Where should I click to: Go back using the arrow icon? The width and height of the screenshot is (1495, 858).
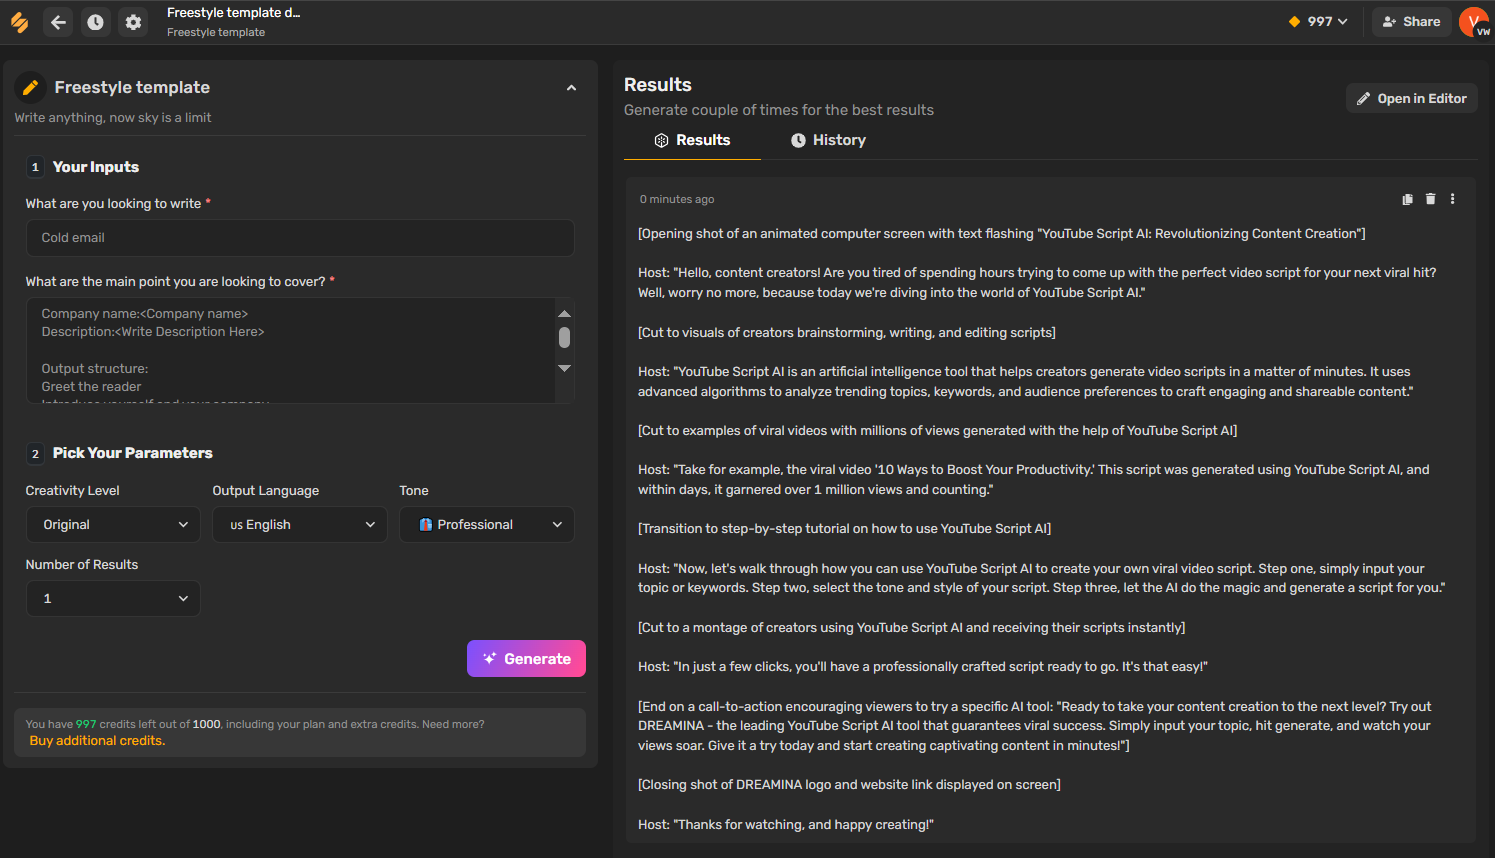click(x=58, y=22)
